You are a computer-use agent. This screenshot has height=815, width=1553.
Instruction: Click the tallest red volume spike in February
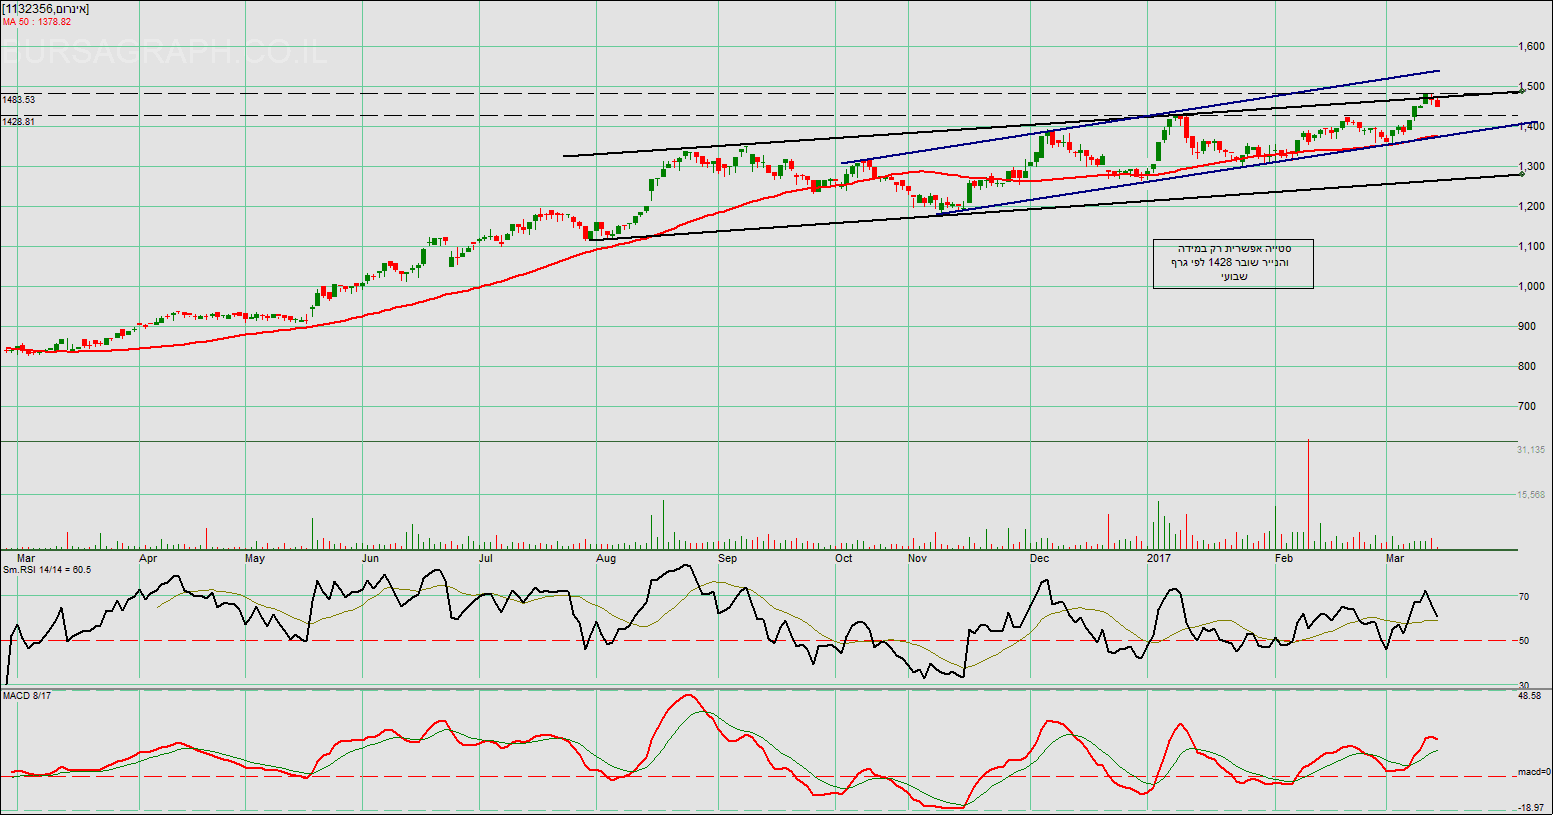pos(1308,494)
